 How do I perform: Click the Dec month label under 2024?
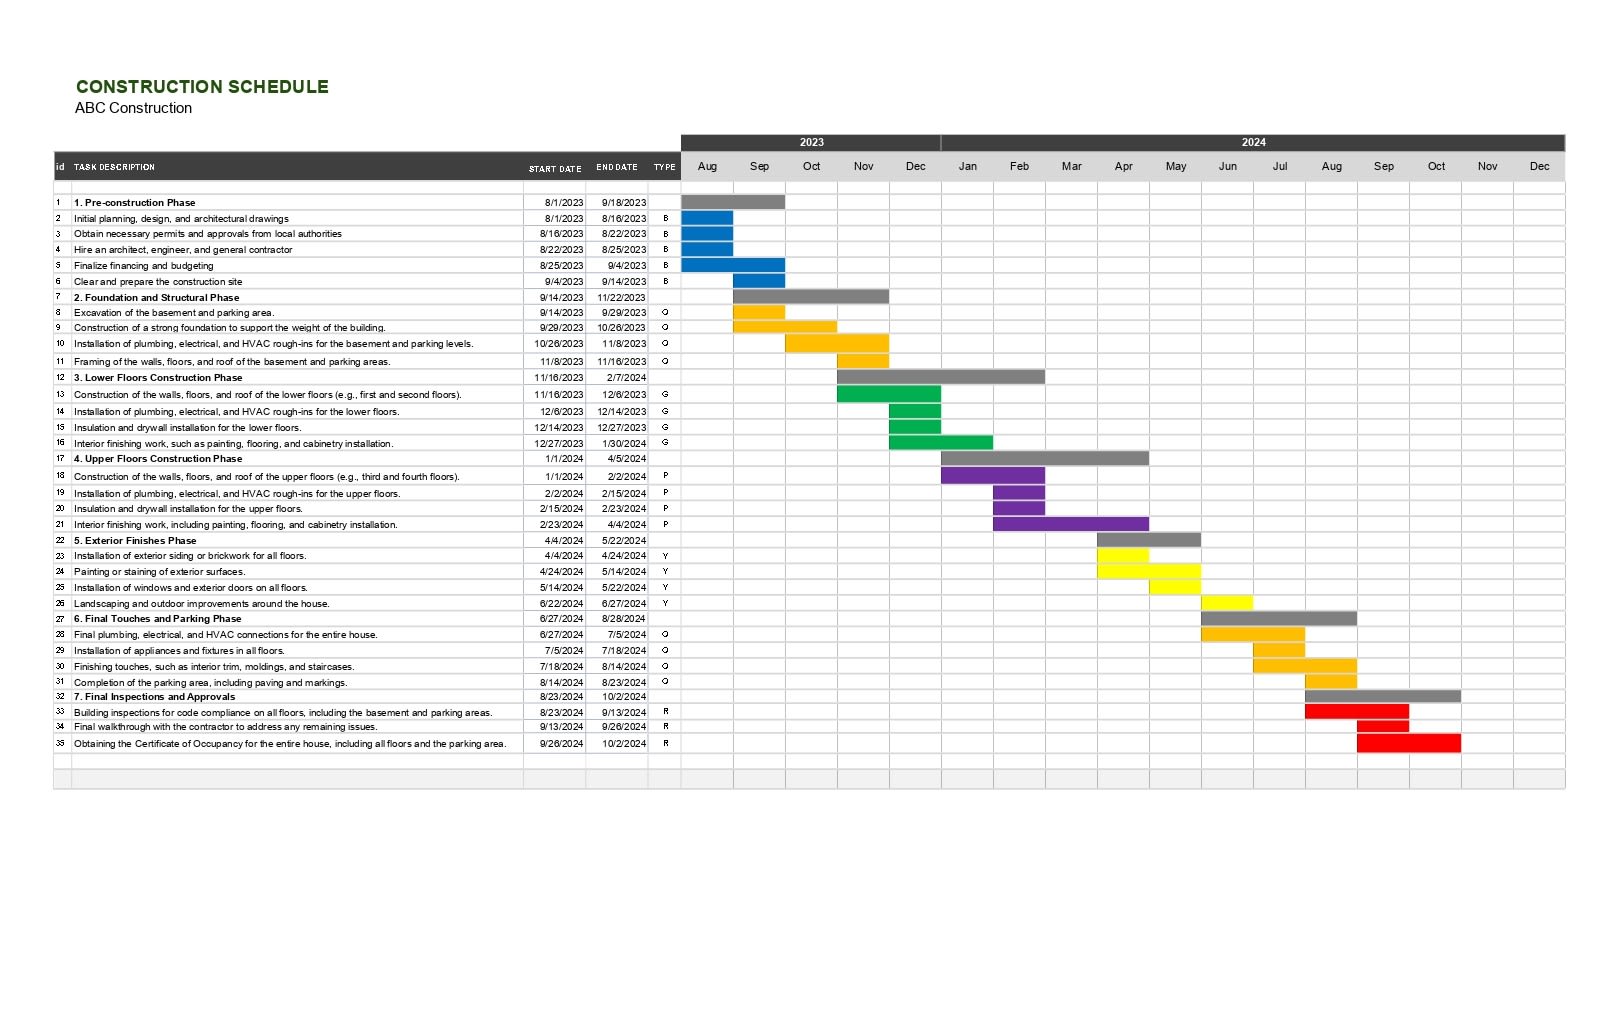coord(1540,166)
